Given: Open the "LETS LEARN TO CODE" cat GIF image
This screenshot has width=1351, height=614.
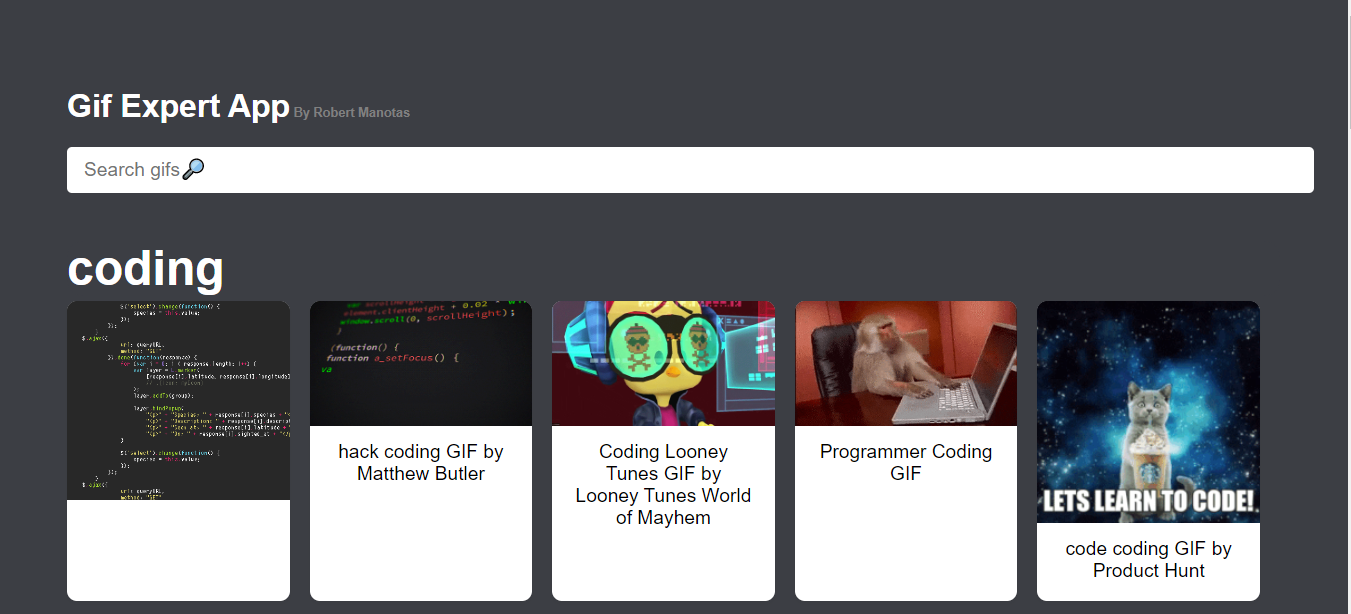Looking at the screenshot, I should pos(1148,412).
